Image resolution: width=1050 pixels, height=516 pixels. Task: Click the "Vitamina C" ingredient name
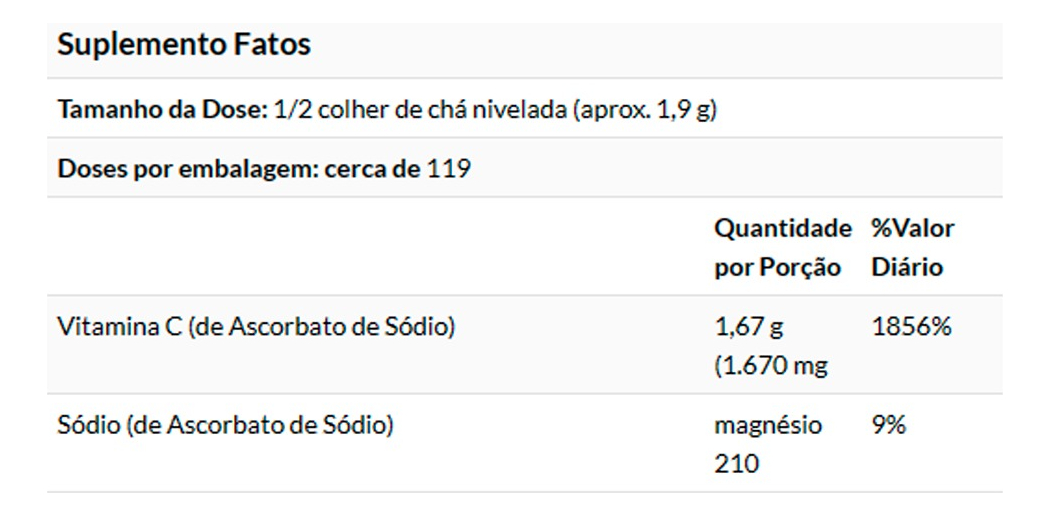coord(120,326)
